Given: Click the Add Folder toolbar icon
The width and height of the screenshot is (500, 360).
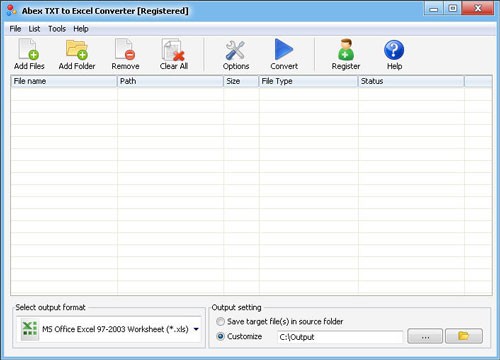Looking at the screenshot, I should (x=77, y=54).
